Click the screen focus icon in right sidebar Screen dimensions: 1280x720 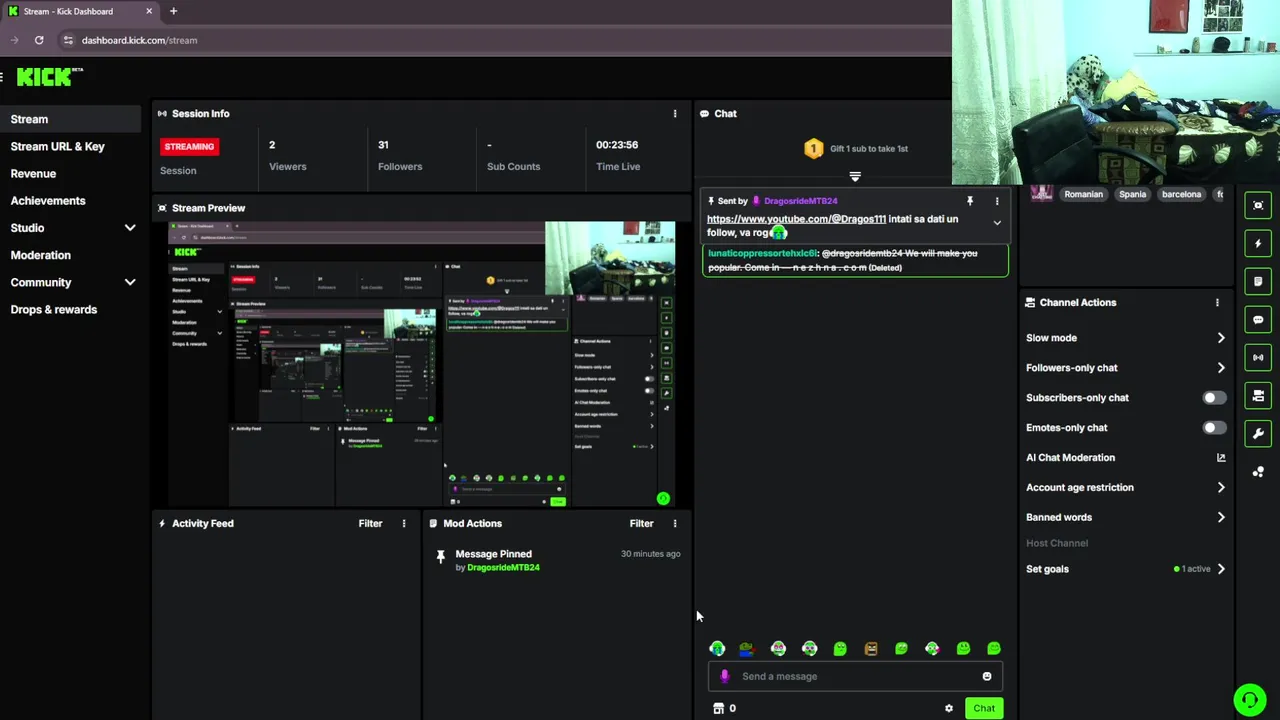[x=1258, y=205]
